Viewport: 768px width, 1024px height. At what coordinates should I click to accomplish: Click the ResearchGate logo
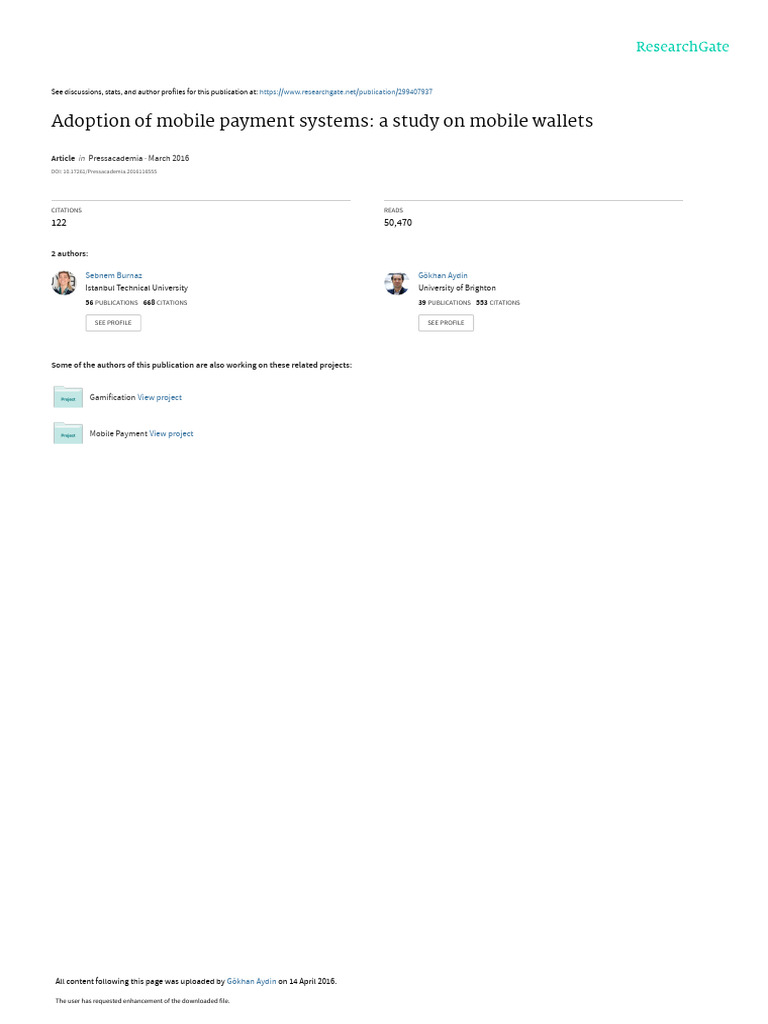(682, 46)
